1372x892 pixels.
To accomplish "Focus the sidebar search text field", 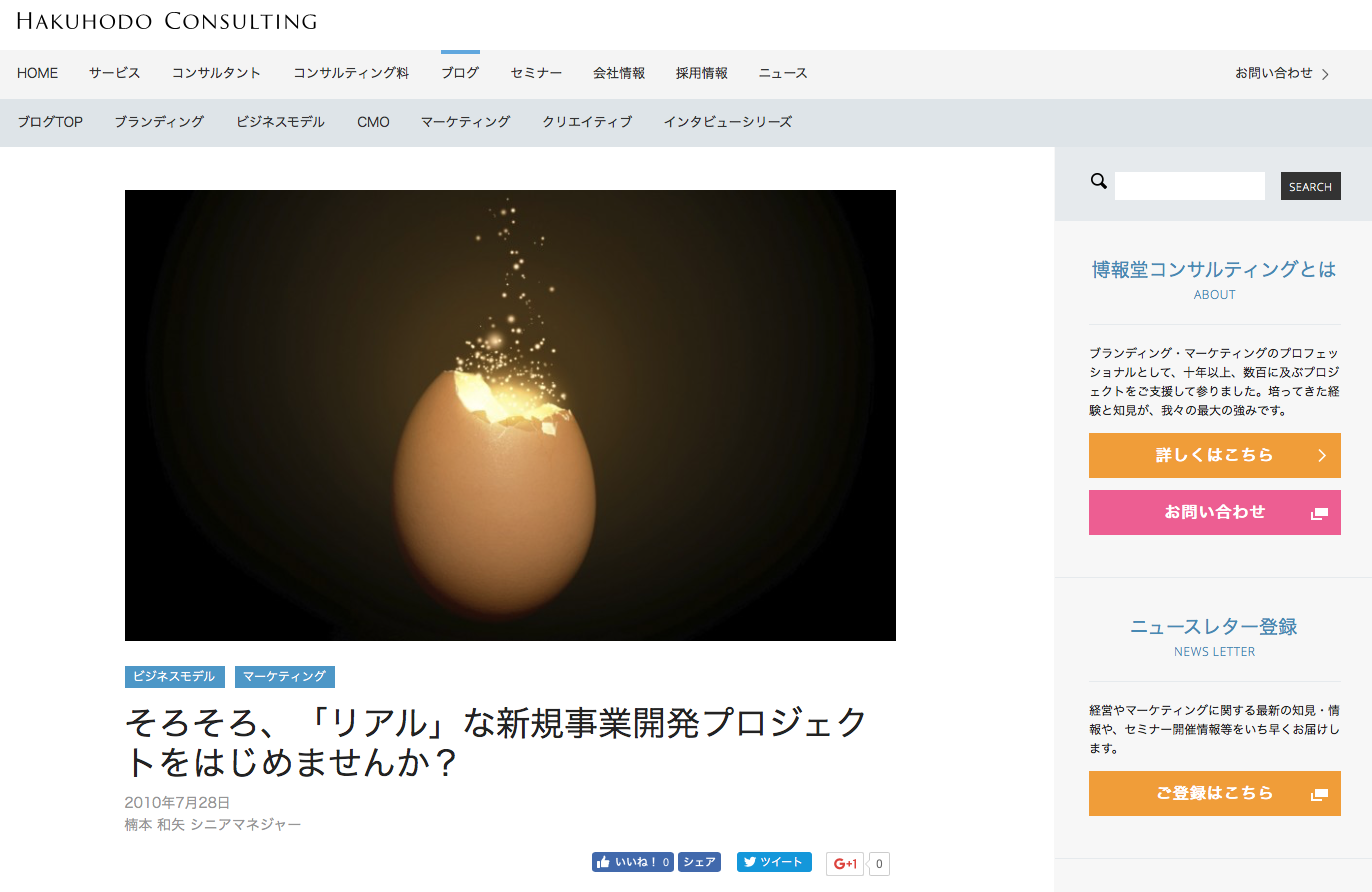I will pyautogui.click(x=1190, y=186).
